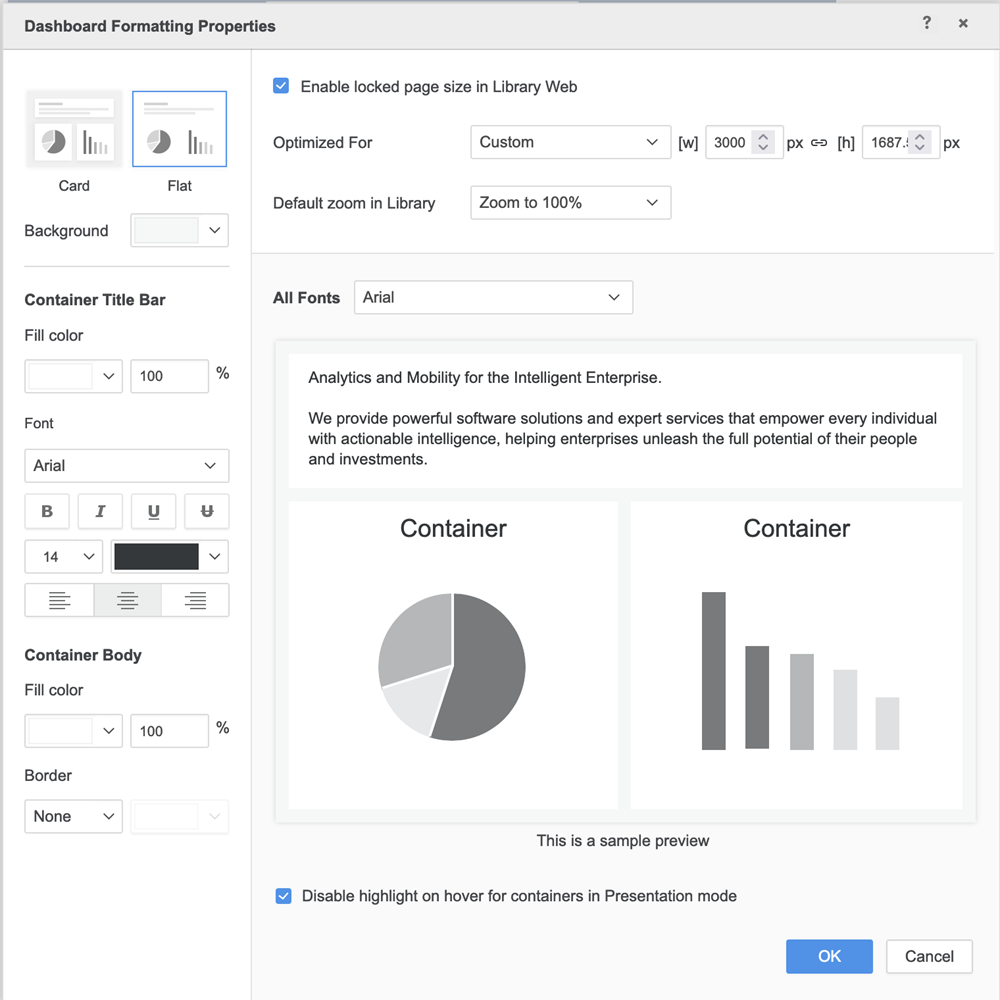This screenshot has height=1000, width=1000.
Task: Click the Cancel button
Action: pyautogui.click(x=929, y=956)
